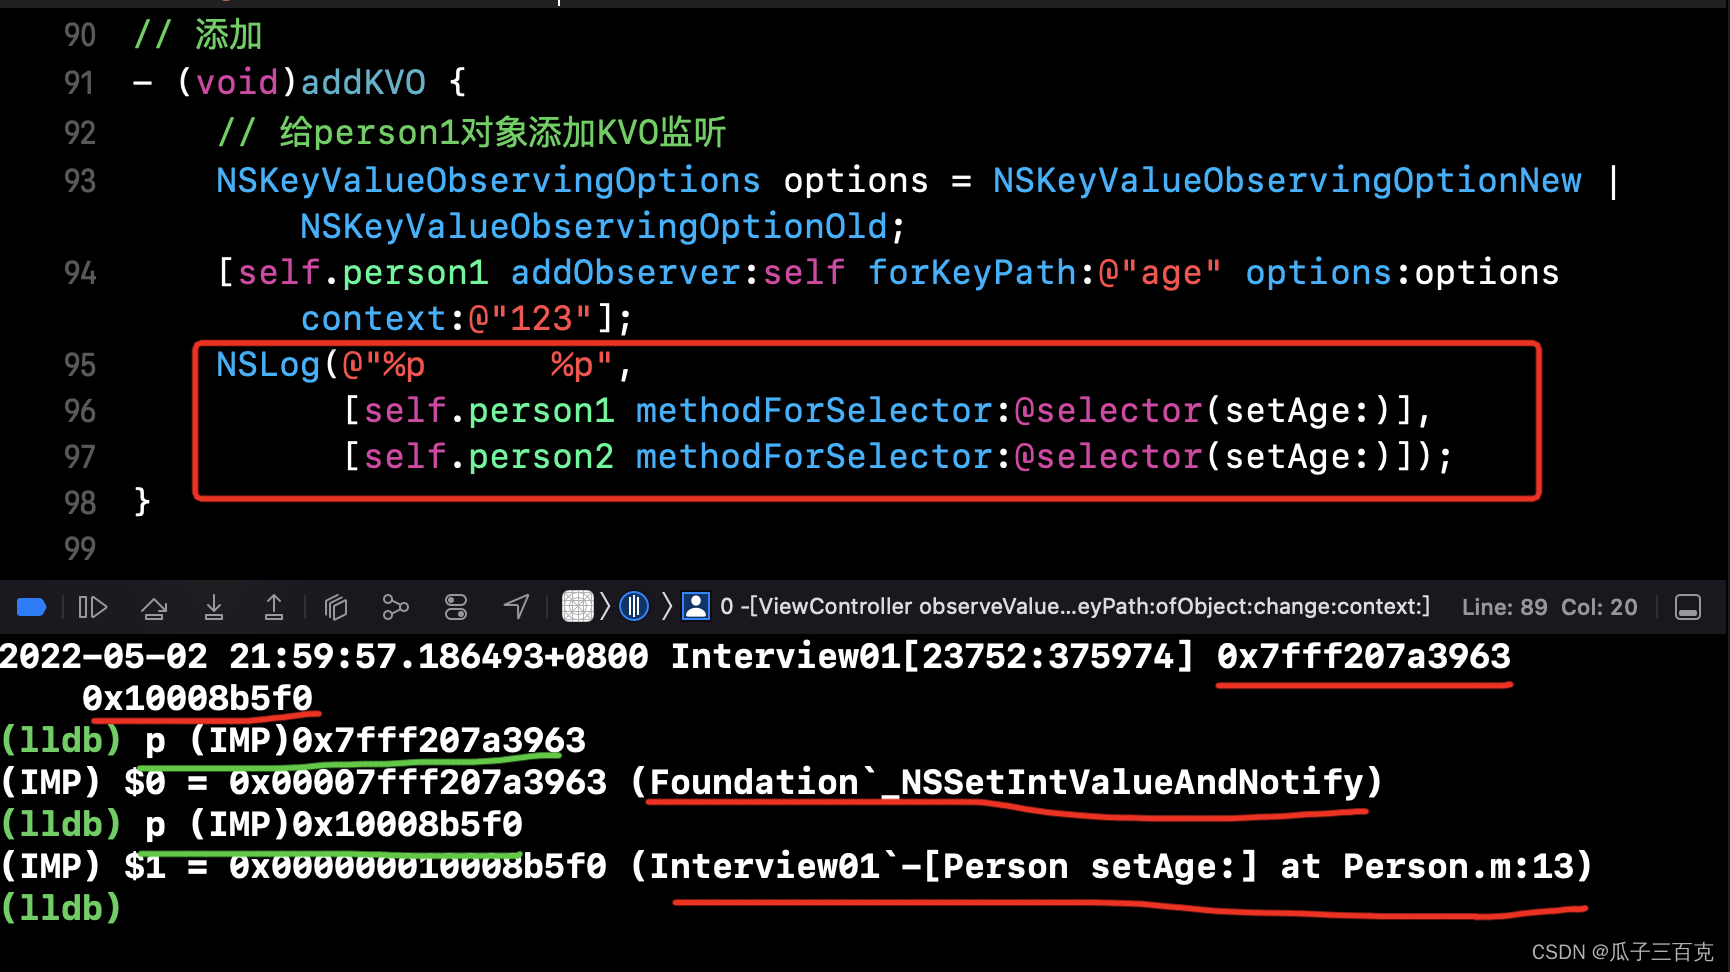Viewport: 1730px width, 972px height.
Task: Open the Debug View Hierarchy tool
Action: coord(336,607)
